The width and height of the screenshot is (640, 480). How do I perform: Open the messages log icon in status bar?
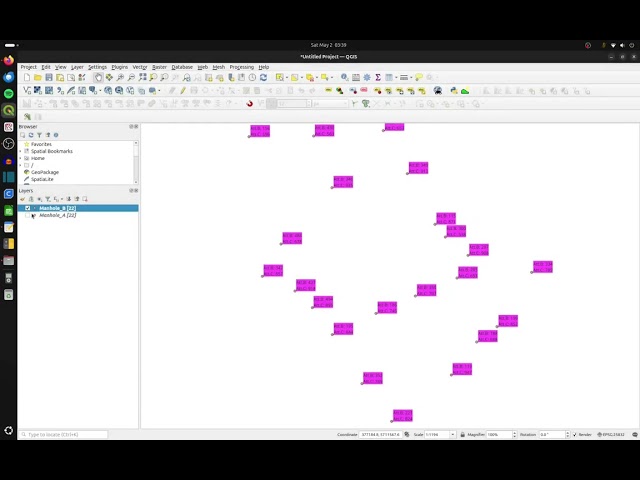635,435
